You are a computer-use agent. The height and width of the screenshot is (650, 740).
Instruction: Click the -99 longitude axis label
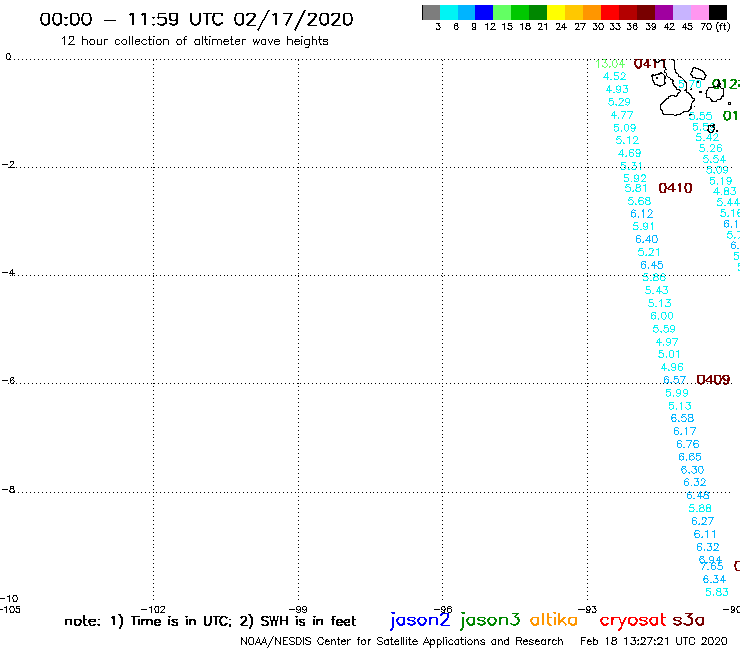point(298,609)
